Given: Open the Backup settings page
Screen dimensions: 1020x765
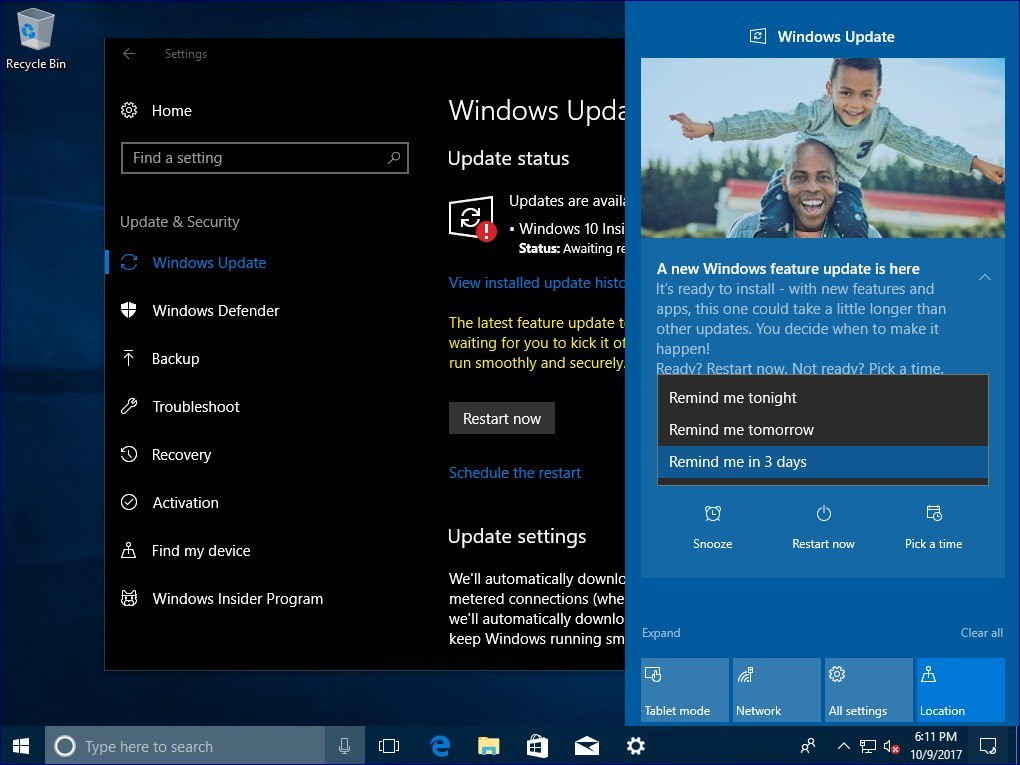Looking at the screenshot, I should (175, 358).
